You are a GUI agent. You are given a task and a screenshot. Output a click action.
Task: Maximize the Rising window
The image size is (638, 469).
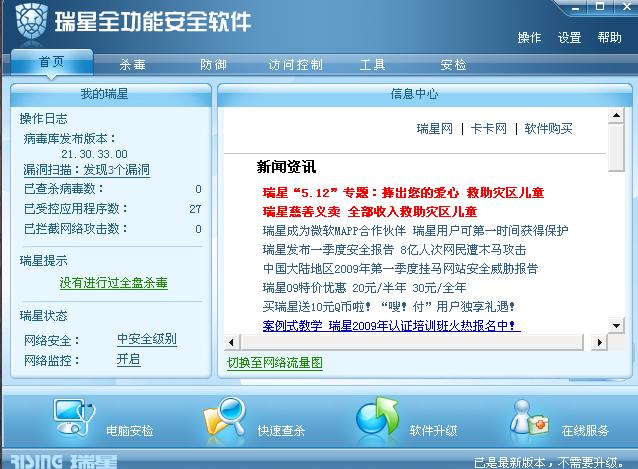click(x=599, y=7)
